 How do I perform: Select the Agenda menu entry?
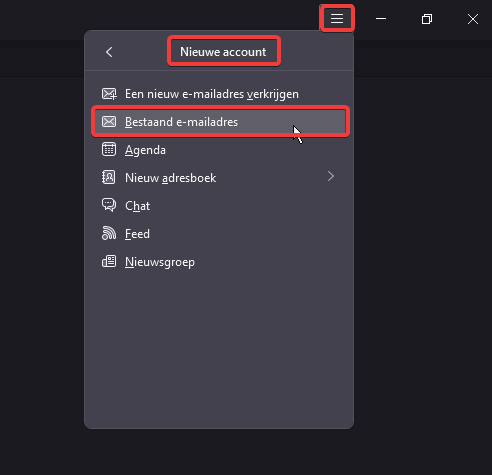(220, 150)
